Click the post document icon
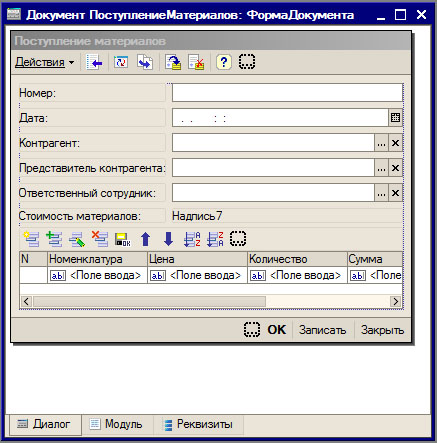Viewport: 437px width, 443px height. 173,62
